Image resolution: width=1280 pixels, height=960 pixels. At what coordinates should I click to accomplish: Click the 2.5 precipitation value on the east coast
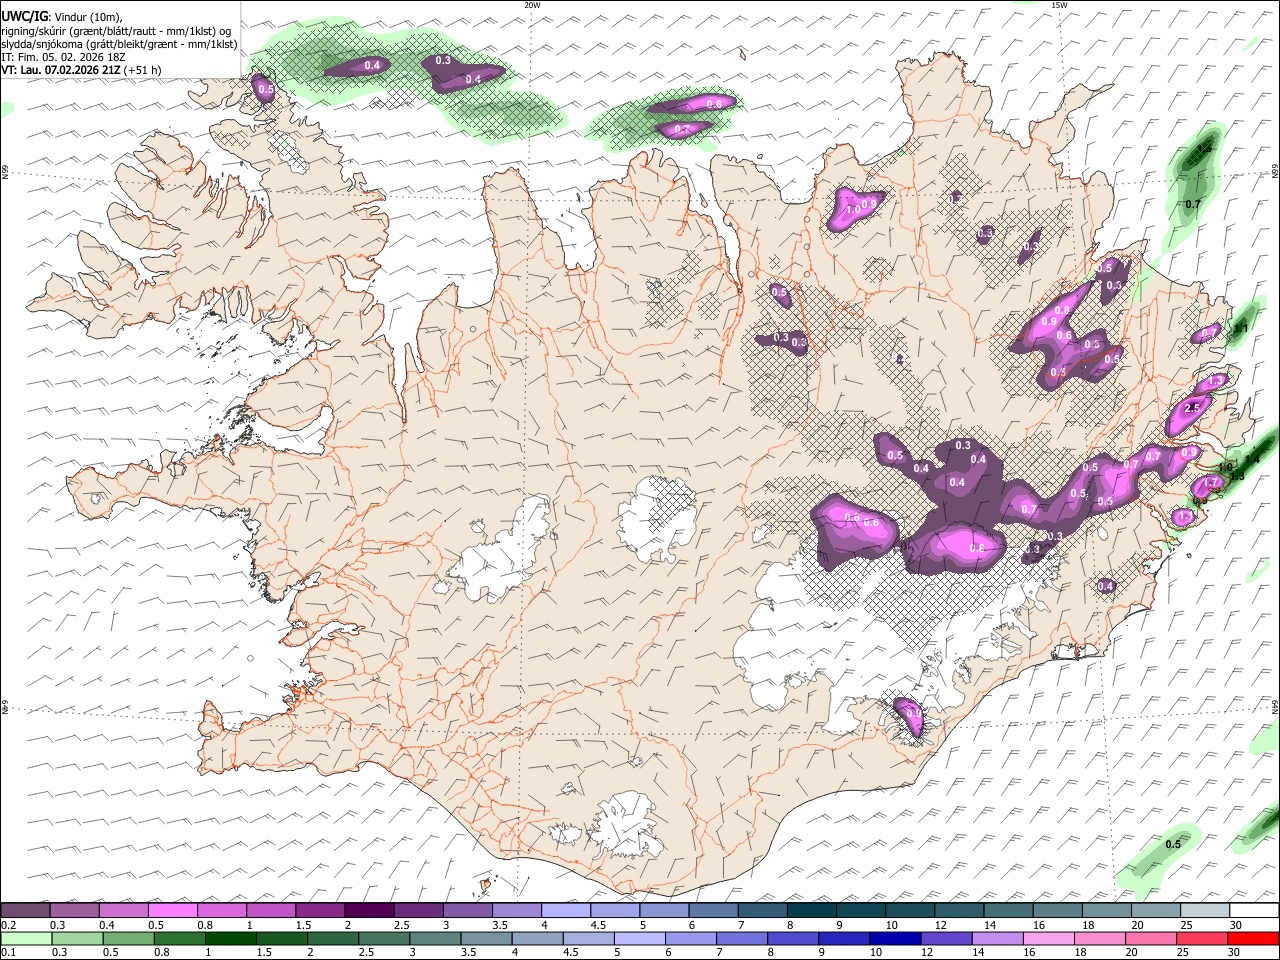(x=1191, y=408)
